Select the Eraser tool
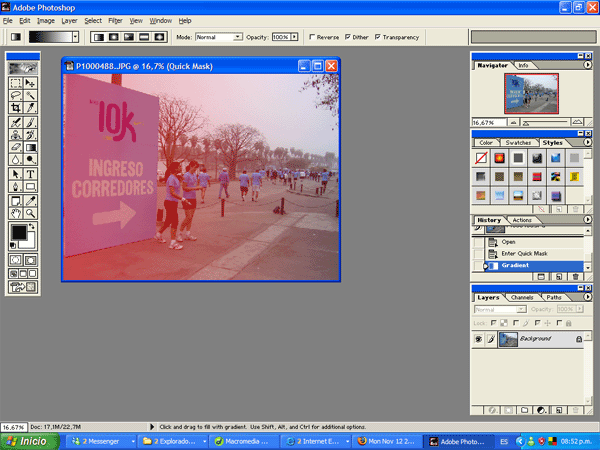The image size is (600, 450). pos(16,147)
